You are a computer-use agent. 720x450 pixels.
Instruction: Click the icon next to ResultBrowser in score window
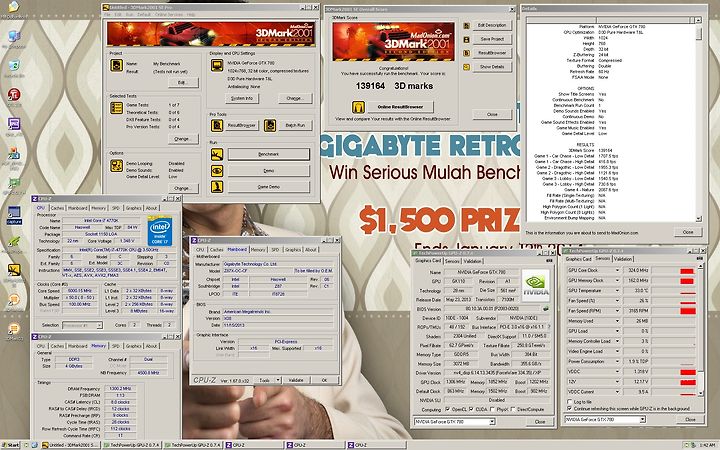[x=467, y=53]
